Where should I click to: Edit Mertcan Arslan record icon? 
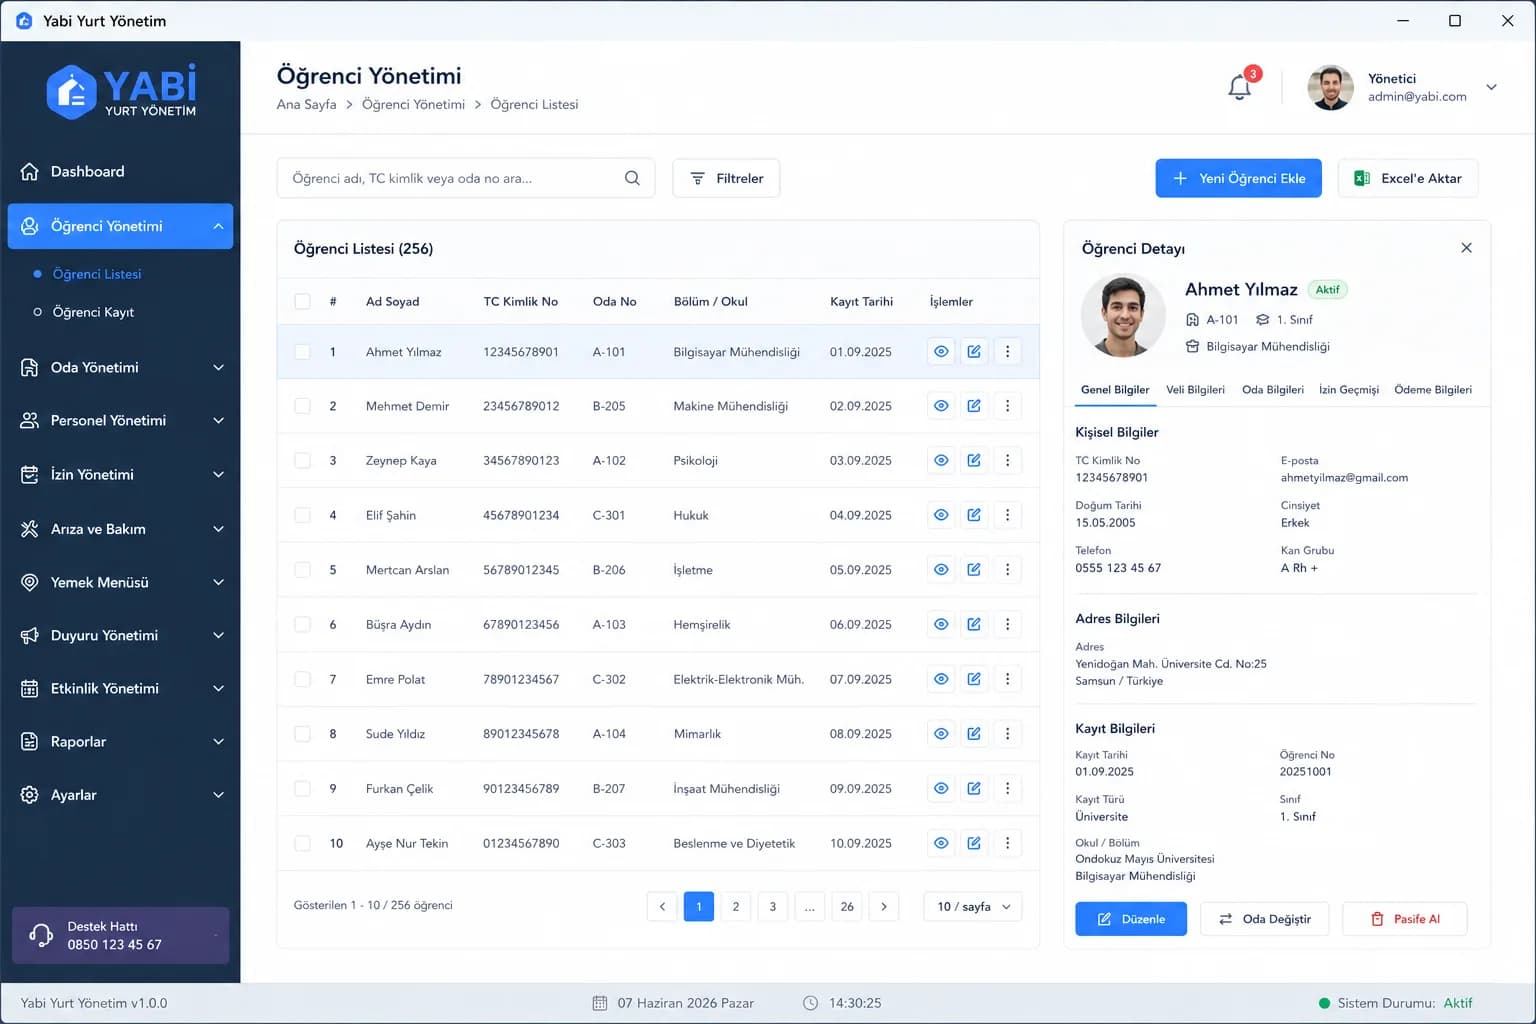tap(974, 570)
